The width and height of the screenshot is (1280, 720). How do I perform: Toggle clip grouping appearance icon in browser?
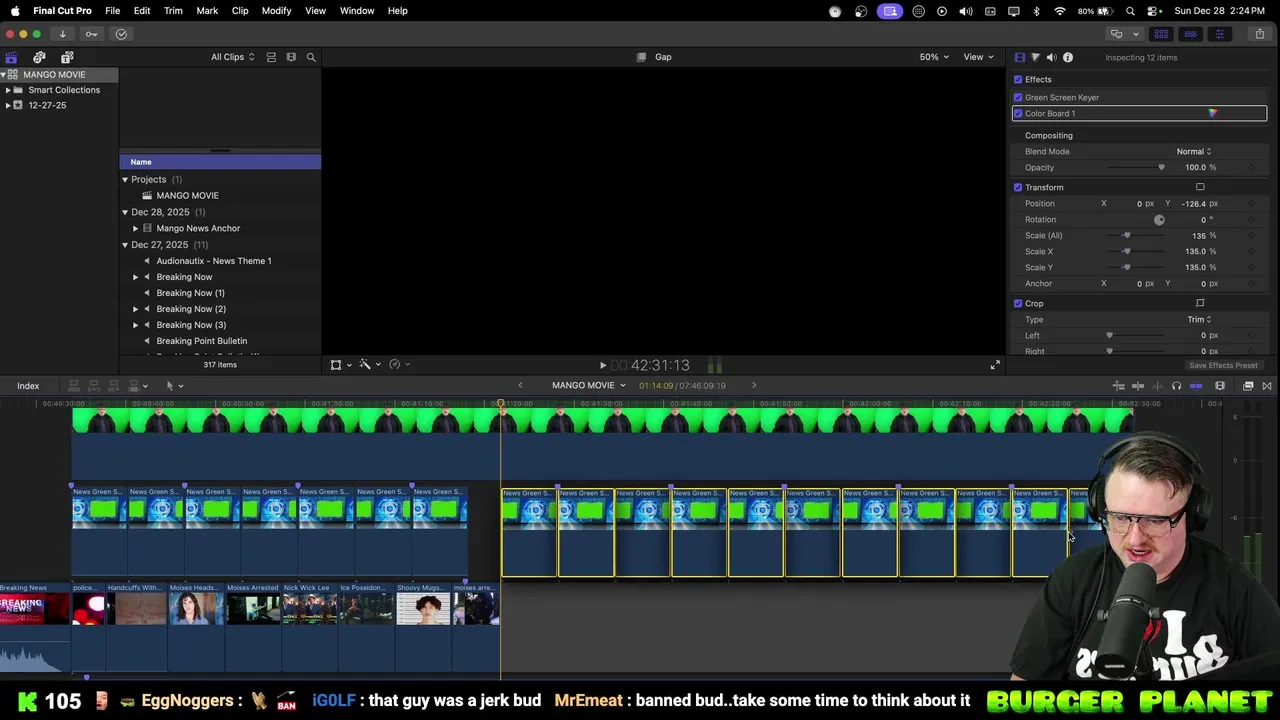(x=271, y=57)
